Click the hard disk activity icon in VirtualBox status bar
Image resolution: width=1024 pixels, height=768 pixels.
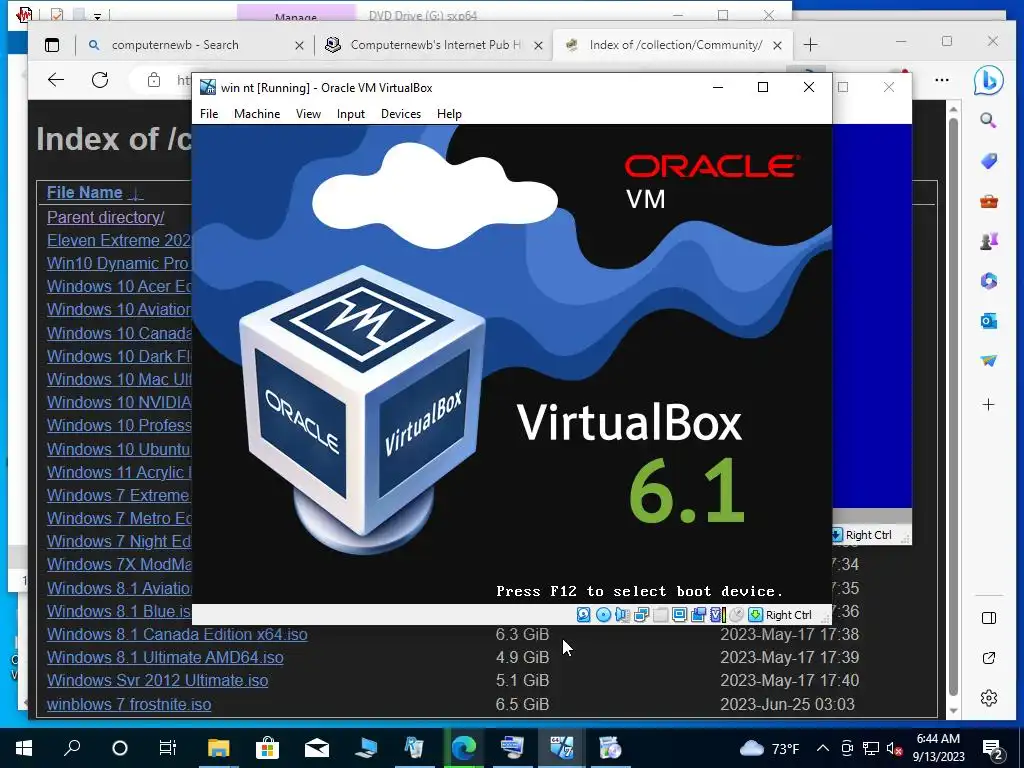(583, 615)
